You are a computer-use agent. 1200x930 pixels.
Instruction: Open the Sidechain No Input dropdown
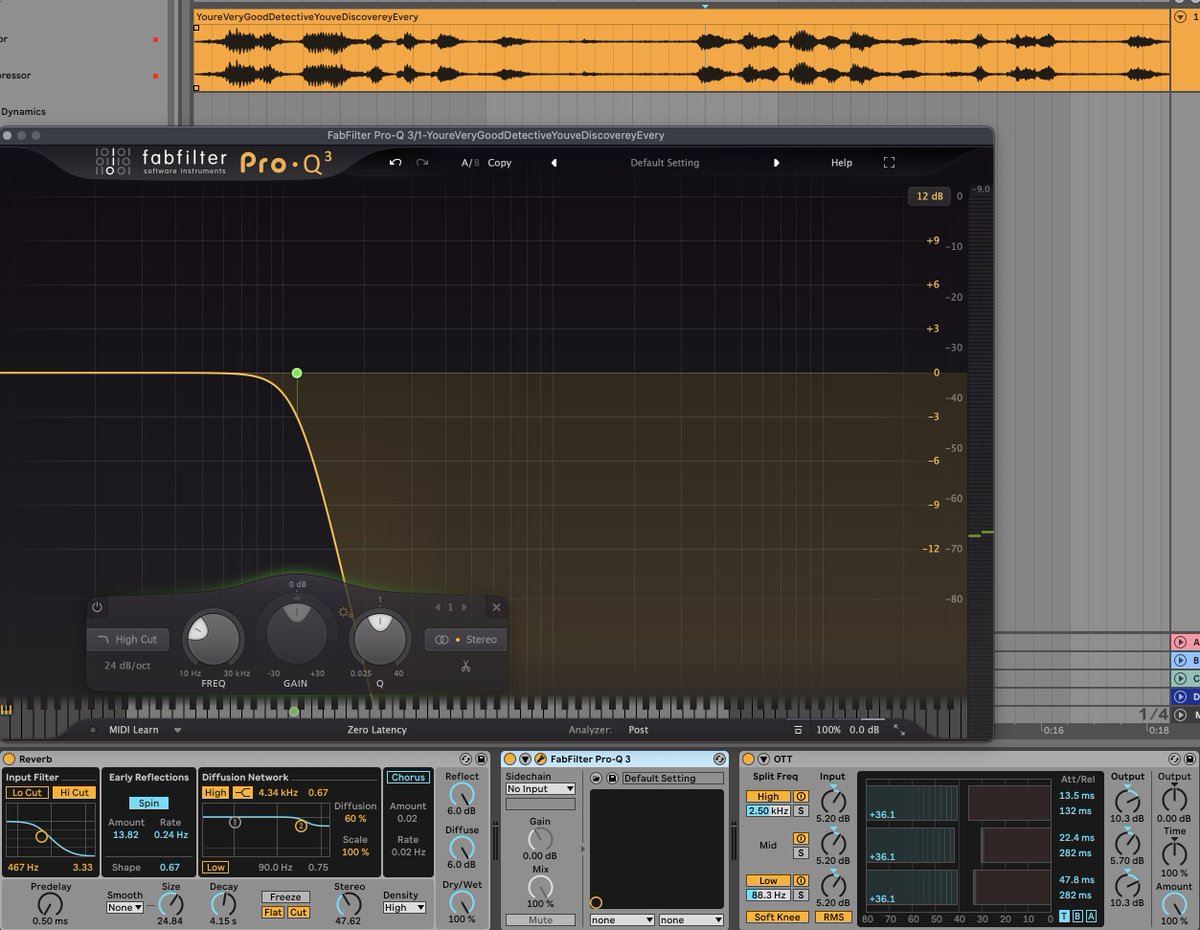coord(541,789)
